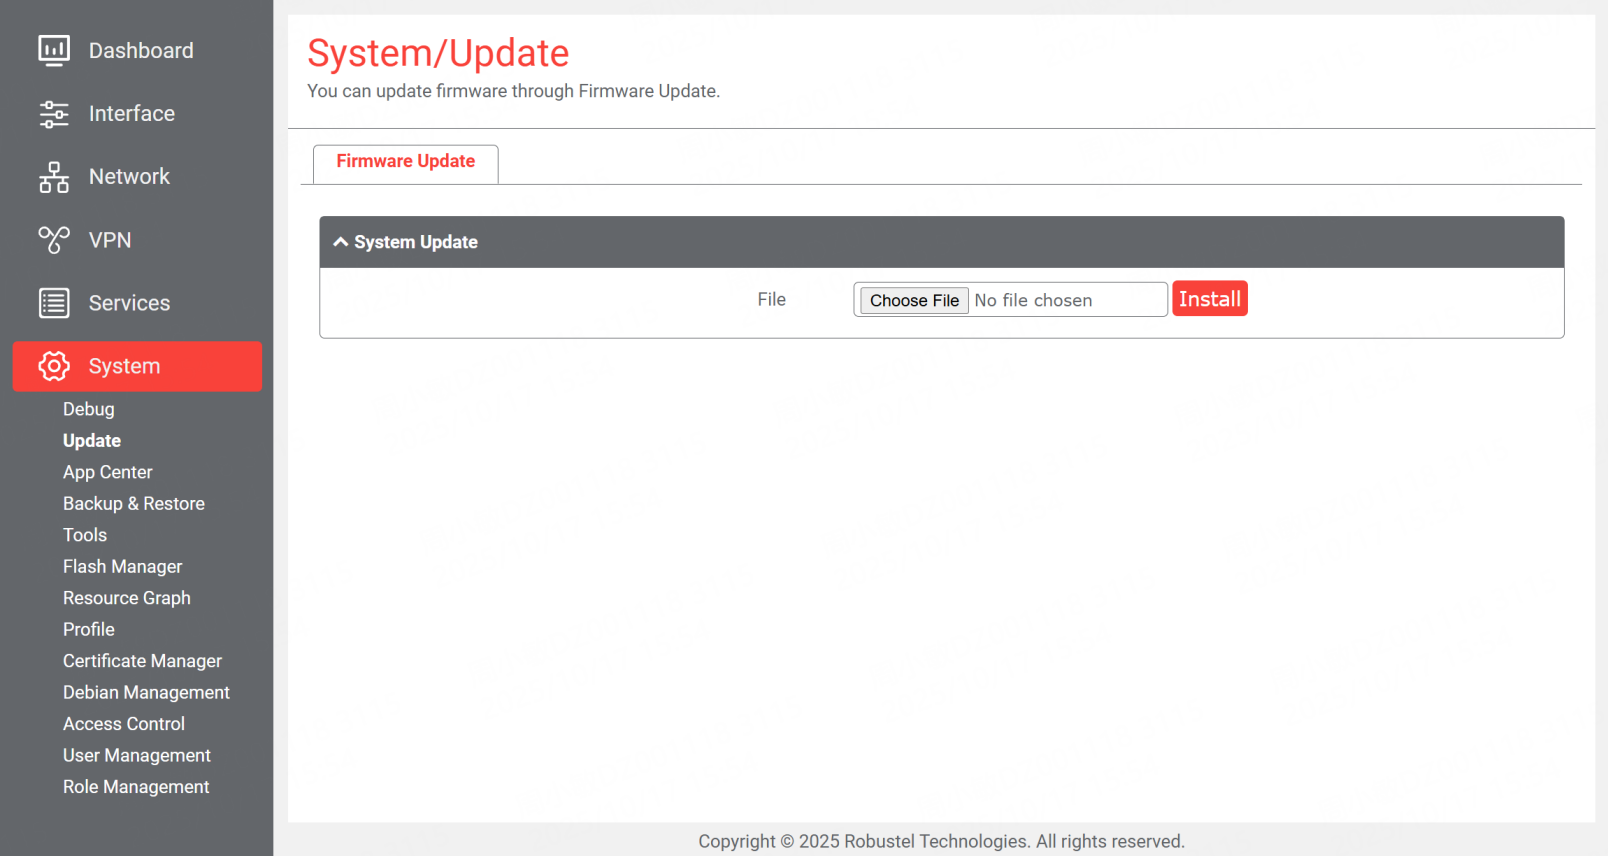The height and width of the screenshot is (856, 1608).
Task: Click the Interface sliders icon
Action: tap(54, 114)
